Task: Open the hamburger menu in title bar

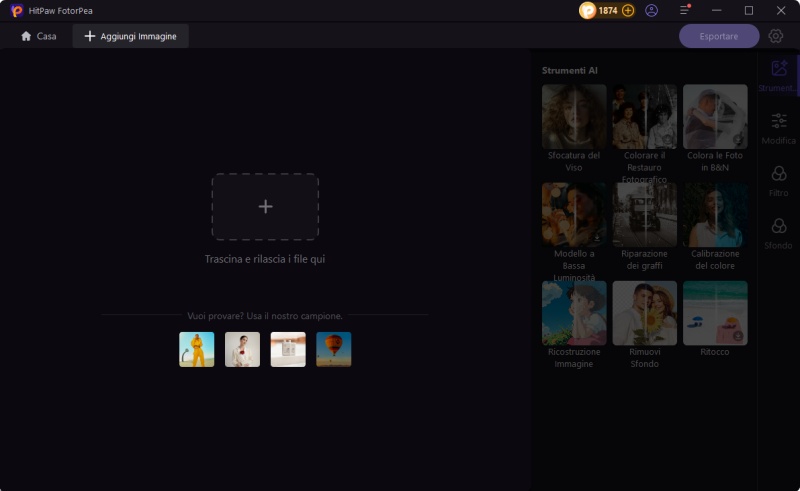Action: (685, 10)
